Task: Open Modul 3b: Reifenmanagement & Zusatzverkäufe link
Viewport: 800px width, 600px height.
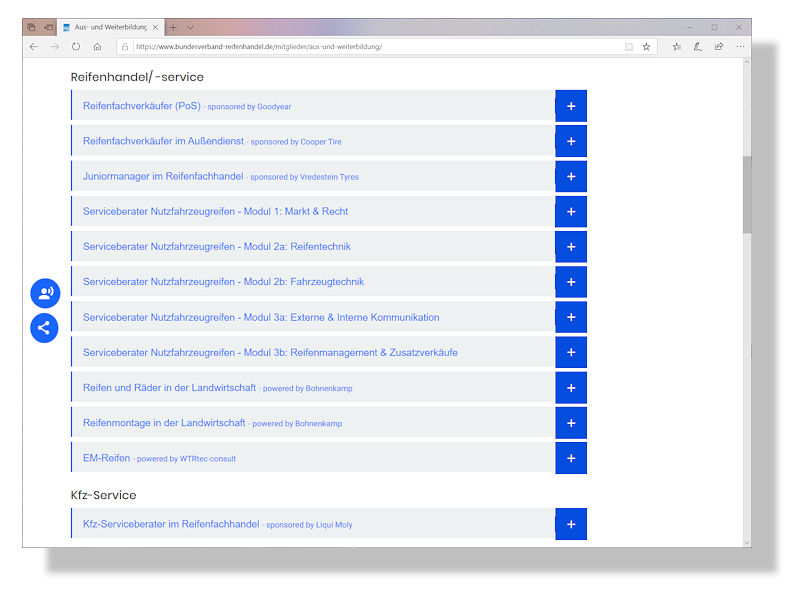Action: pos(270,353)
